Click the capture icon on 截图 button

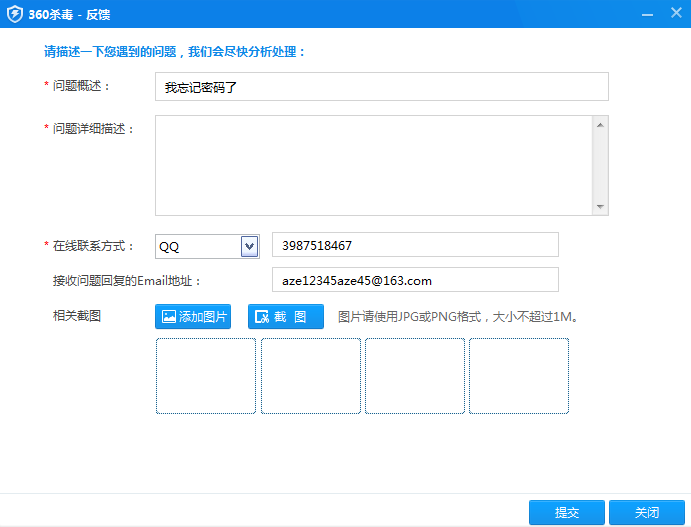pos(262,317)
